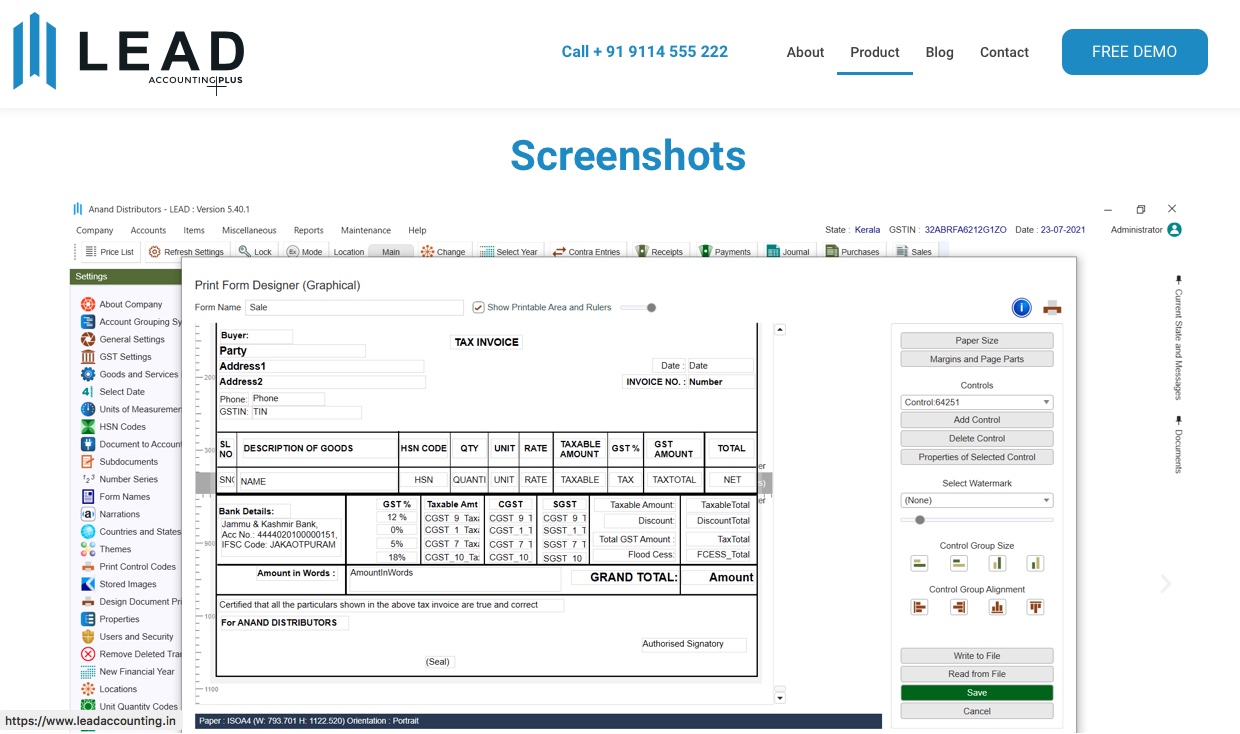Open the Select Watermark dropdown

tap(976, 500)
